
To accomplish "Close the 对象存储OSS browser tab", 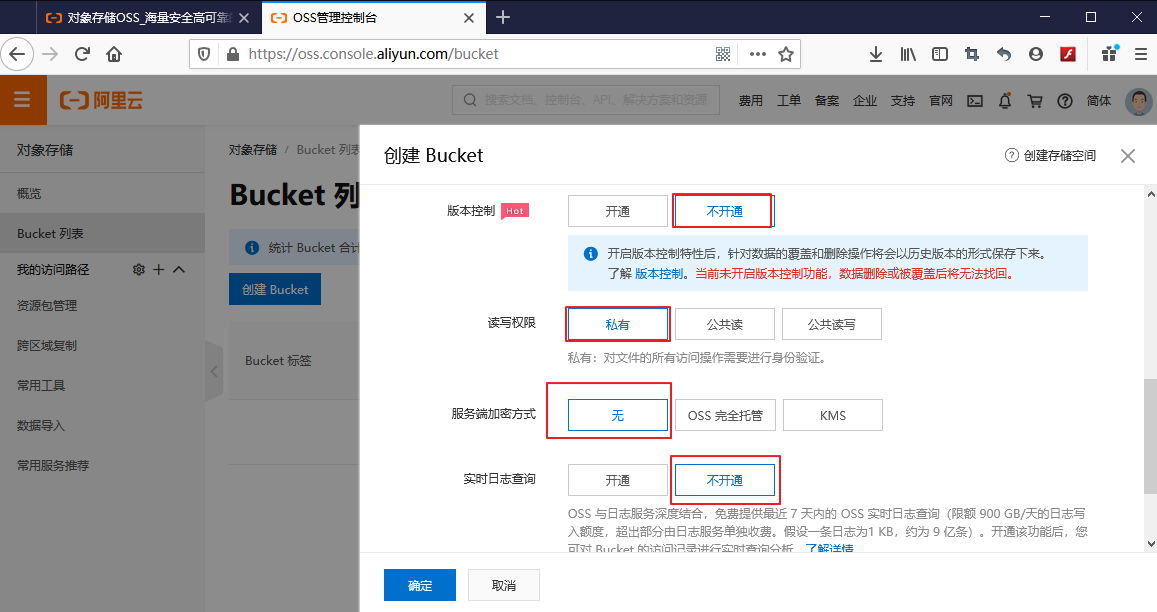I will point(244,18).
